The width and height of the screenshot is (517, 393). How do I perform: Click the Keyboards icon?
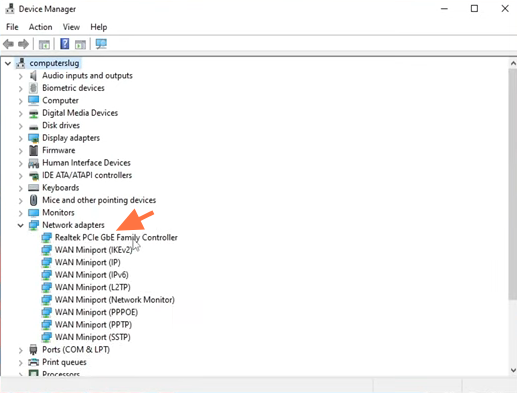[x=34, y=188]
